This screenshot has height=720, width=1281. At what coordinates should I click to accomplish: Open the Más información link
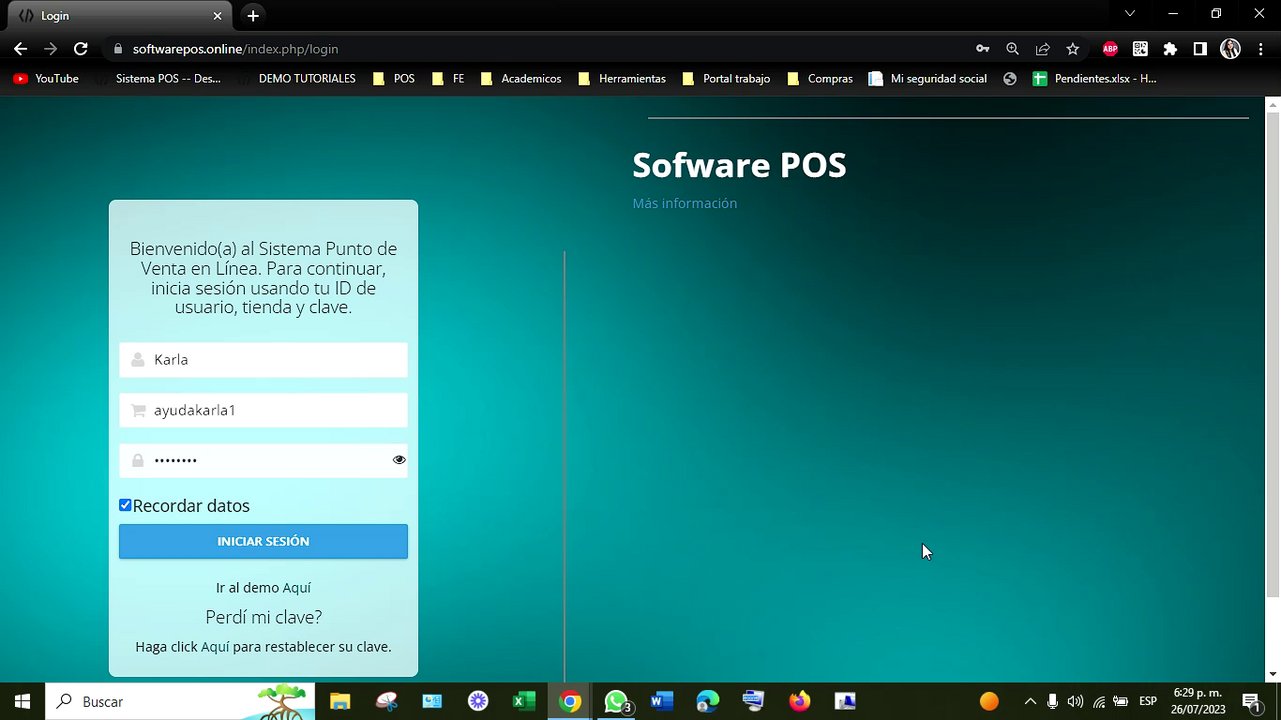[684, 203]
